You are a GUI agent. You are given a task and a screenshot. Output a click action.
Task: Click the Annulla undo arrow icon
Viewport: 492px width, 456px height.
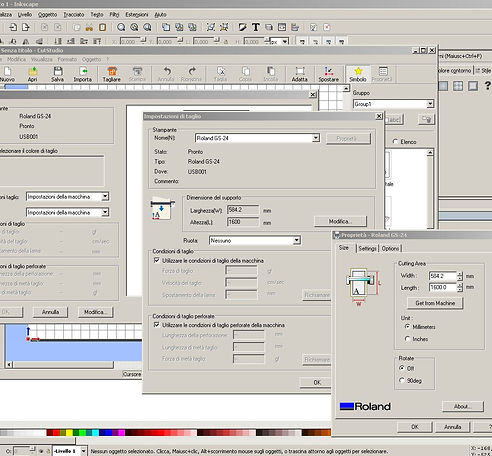point(166,71)
